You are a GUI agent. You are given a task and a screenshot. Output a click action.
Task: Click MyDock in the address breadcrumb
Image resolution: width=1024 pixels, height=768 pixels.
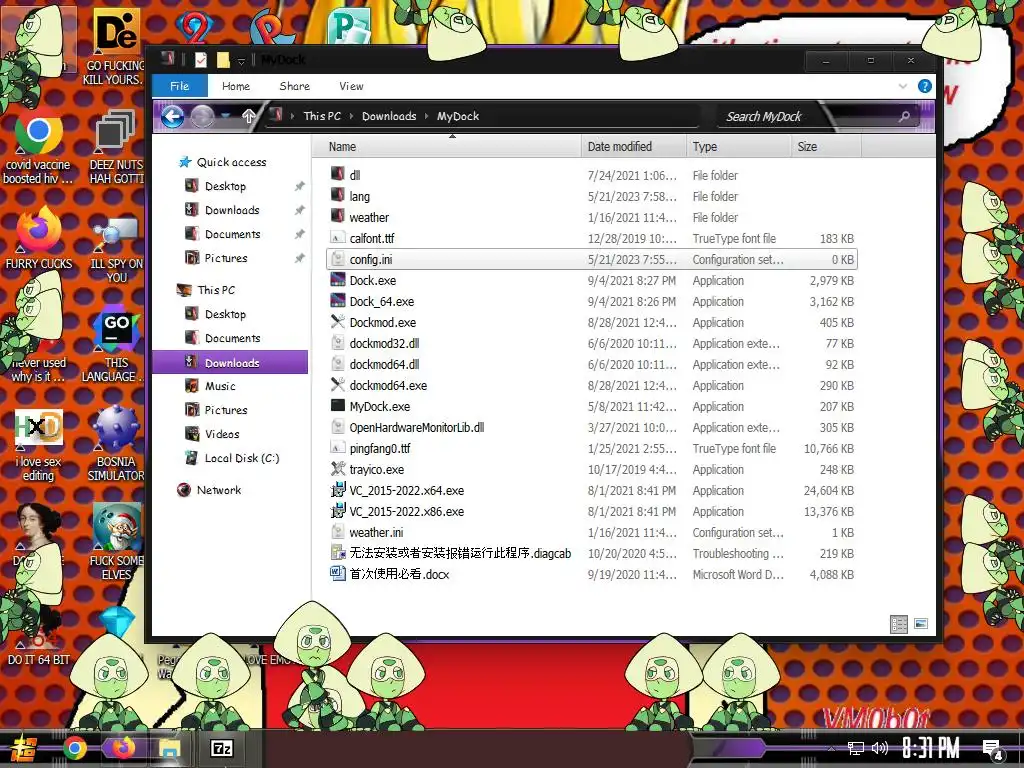pos(458,116)
